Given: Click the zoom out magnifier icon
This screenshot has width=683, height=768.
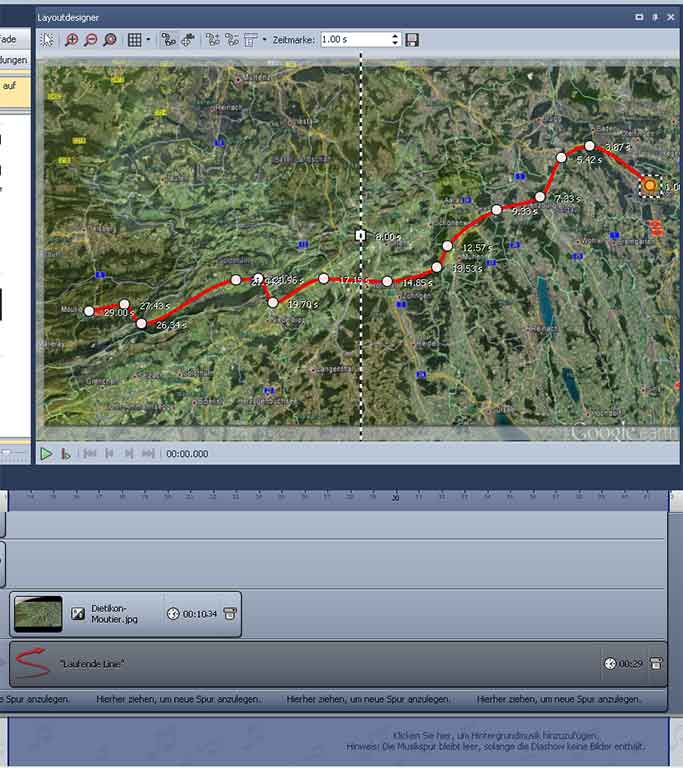Looking at the screenshot, I should click(90, 40).
